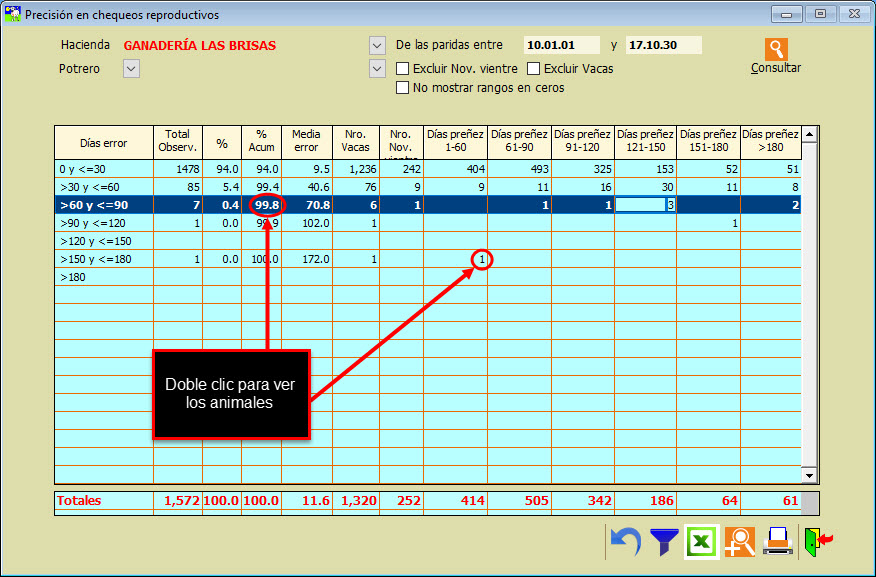
Task: Exit window via green door icon
Action: point(818,542)
